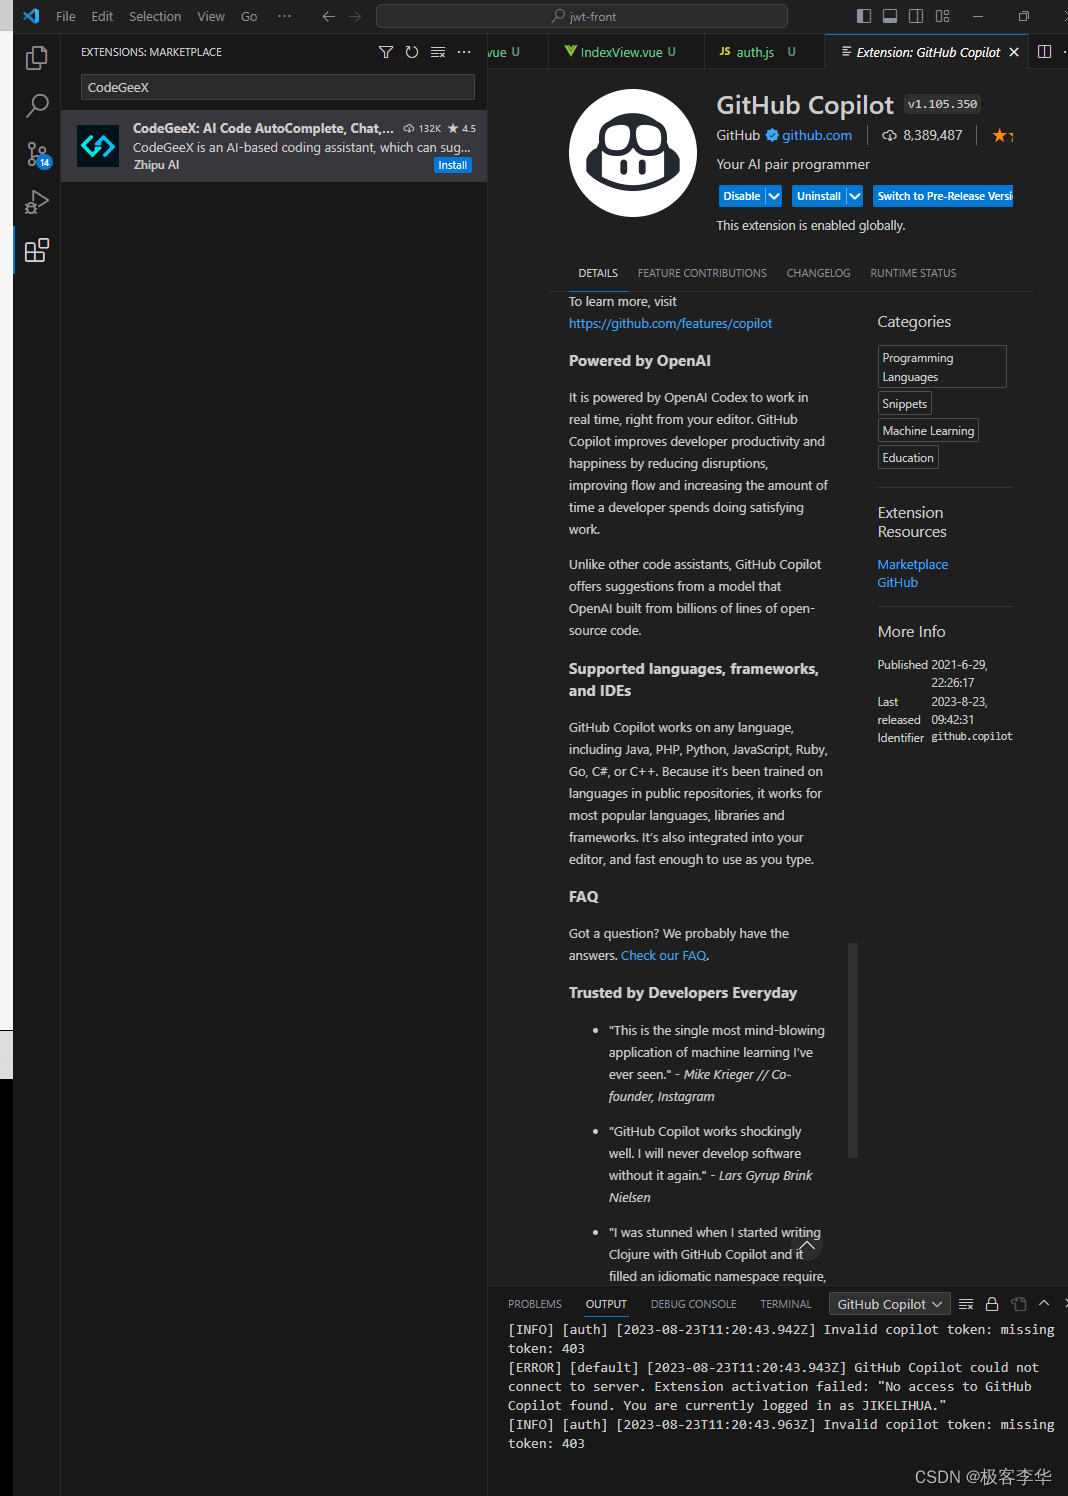Open the Run and Debug view

coord(37,202)
